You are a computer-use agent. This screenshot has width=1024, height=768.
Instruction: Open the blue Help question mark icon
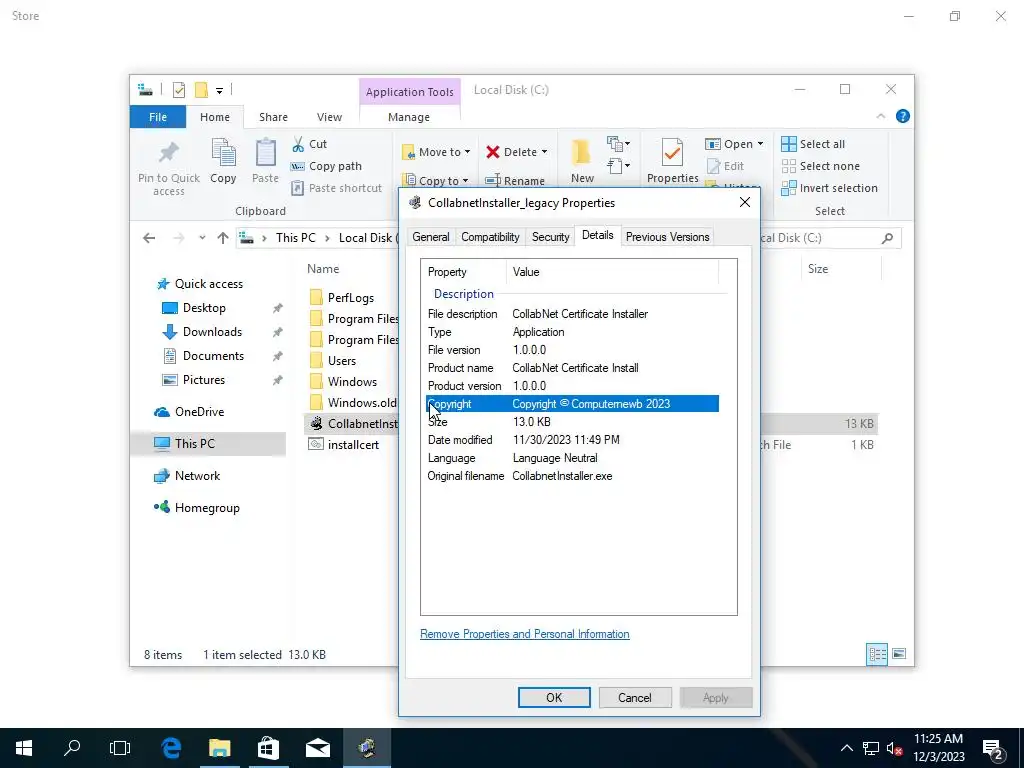903,116
